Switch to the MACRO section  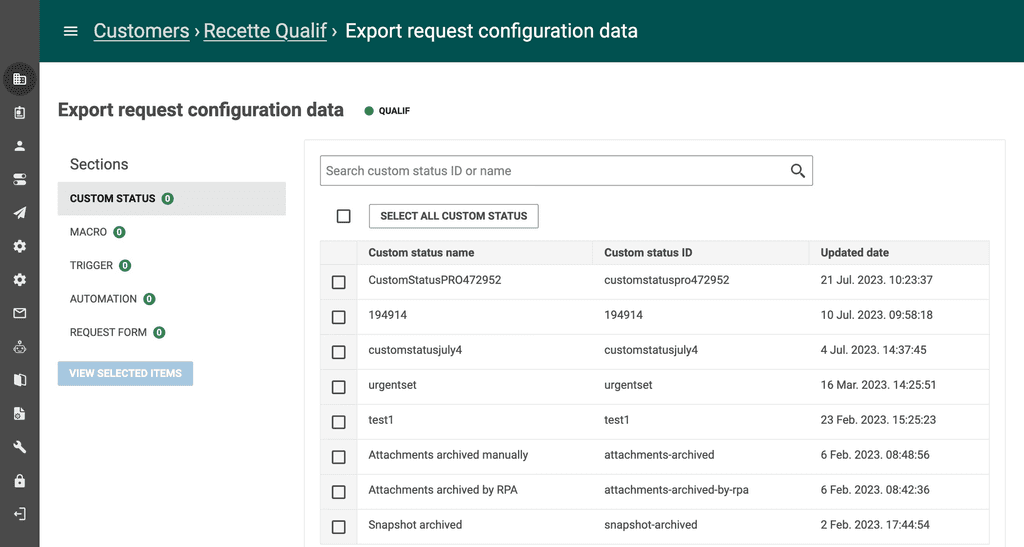click(x=89, y=232)
